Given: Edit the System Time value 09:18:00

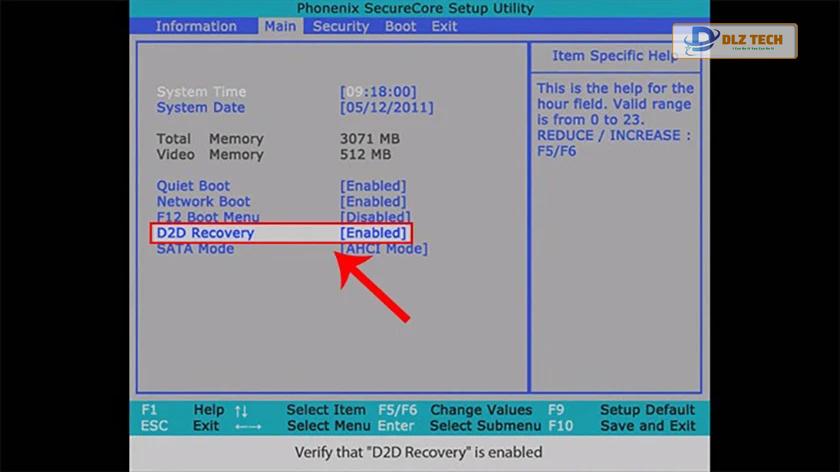Looking at the screenshot, I should click(378, 92).
